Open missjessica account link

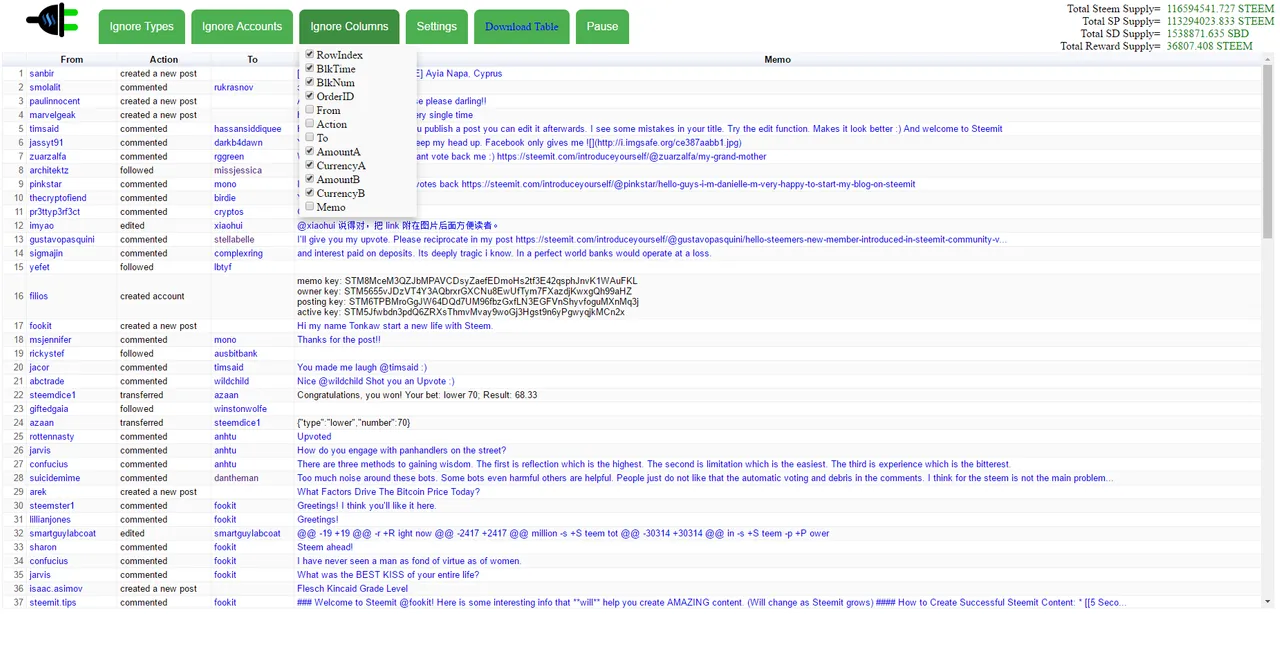(x=238, y=171)
